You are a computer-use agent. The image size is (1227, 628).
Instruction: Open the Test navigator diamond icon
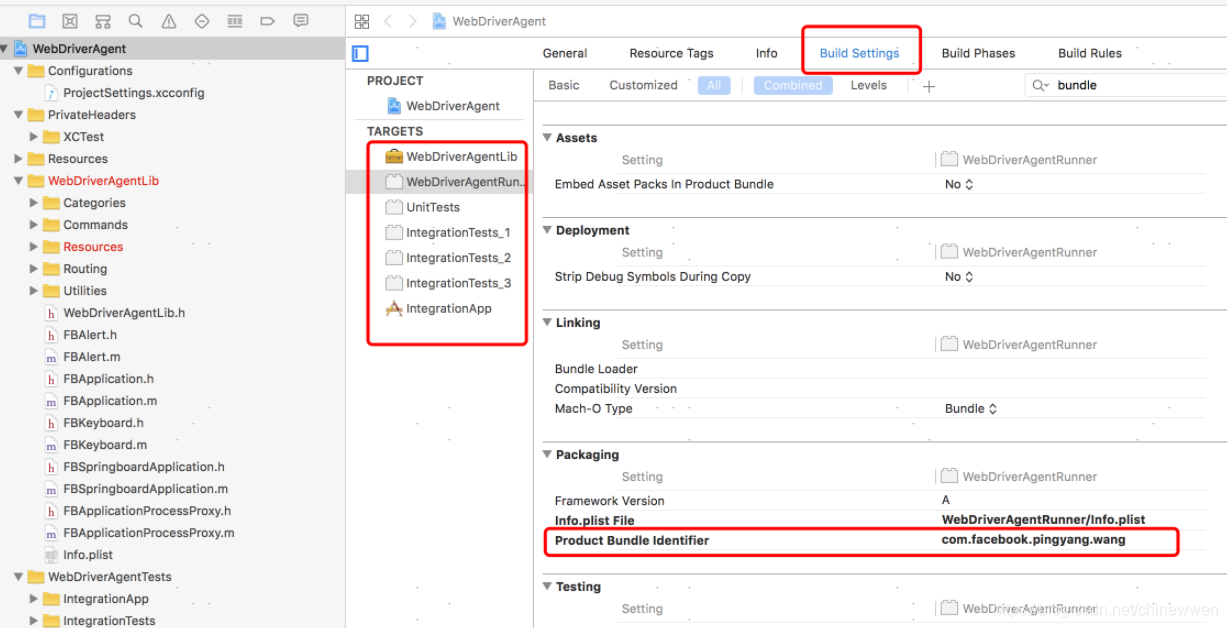pos(202,21)
